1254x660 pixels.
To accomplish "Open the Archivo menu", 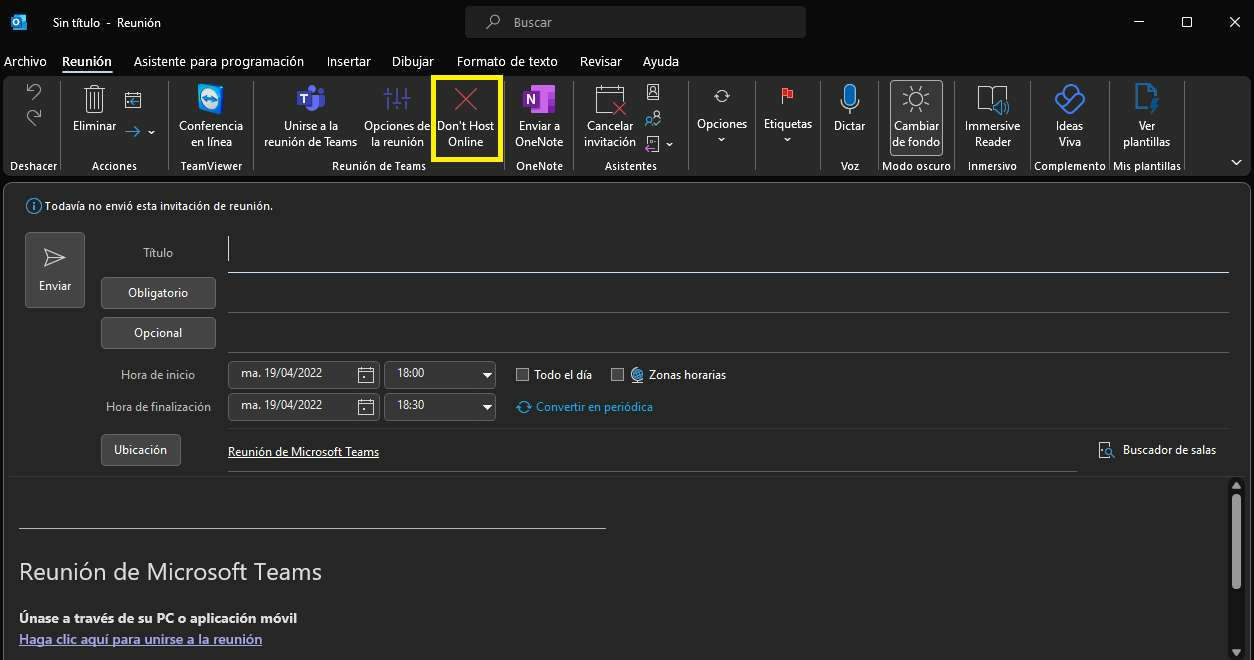I will coord(25,61).
